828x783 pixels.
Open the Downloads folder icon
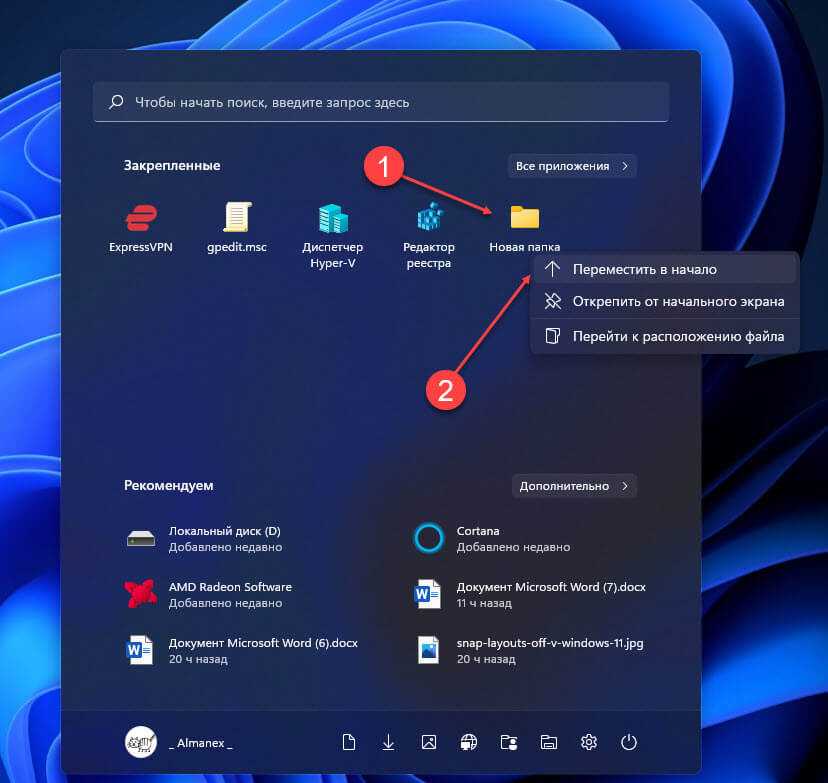[389, 742]
